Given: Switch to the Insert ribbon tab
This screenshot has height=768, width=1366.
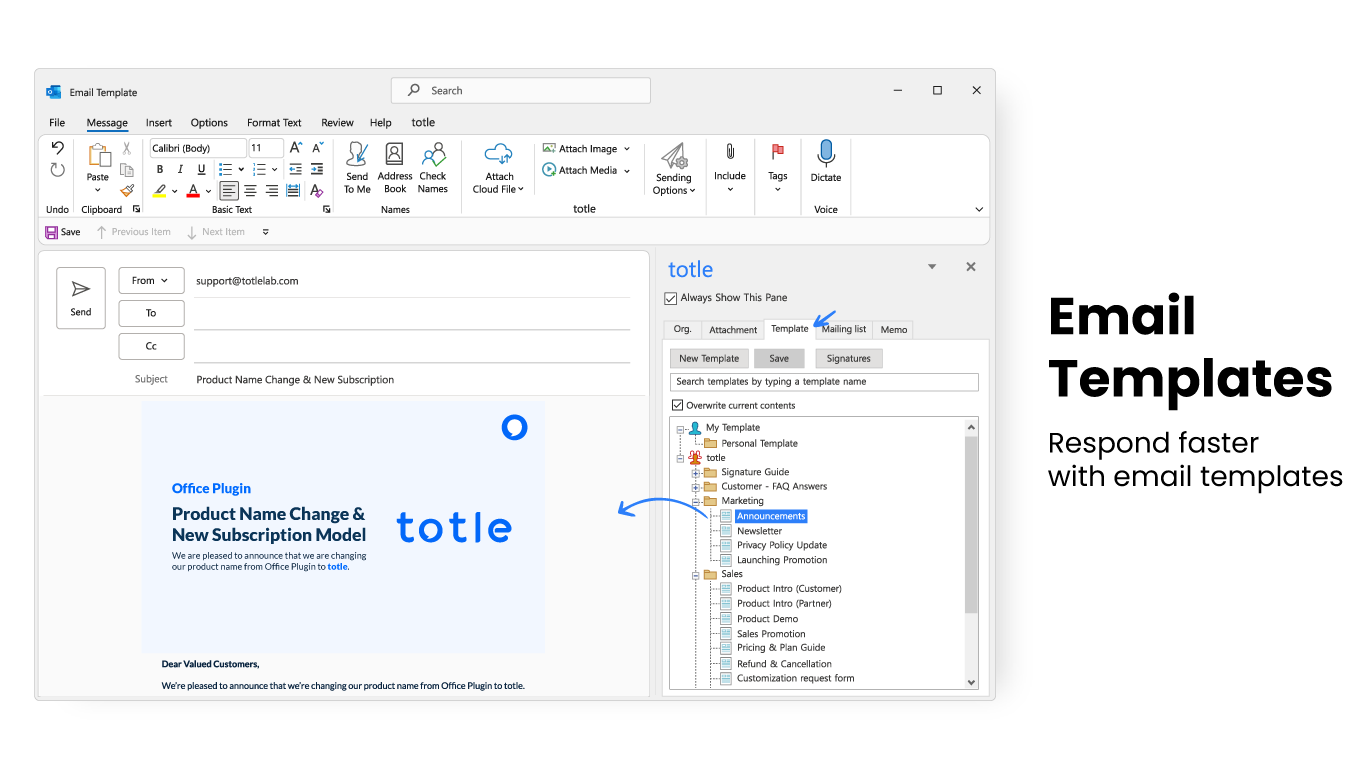Looking at the screenshot, I should point(159,123).
